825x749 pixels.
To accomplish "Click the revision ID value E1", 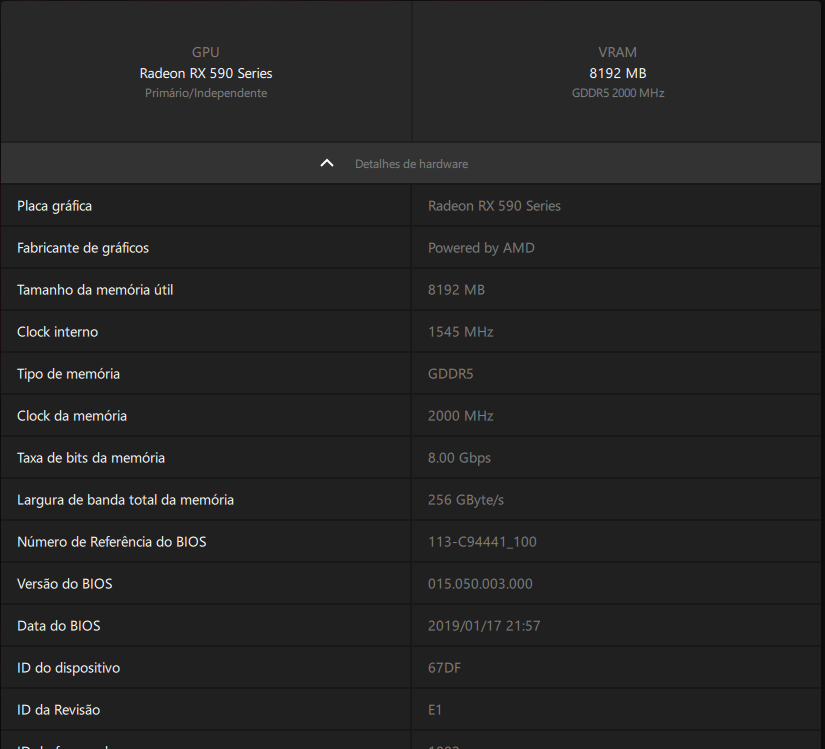I will point(435,710).
